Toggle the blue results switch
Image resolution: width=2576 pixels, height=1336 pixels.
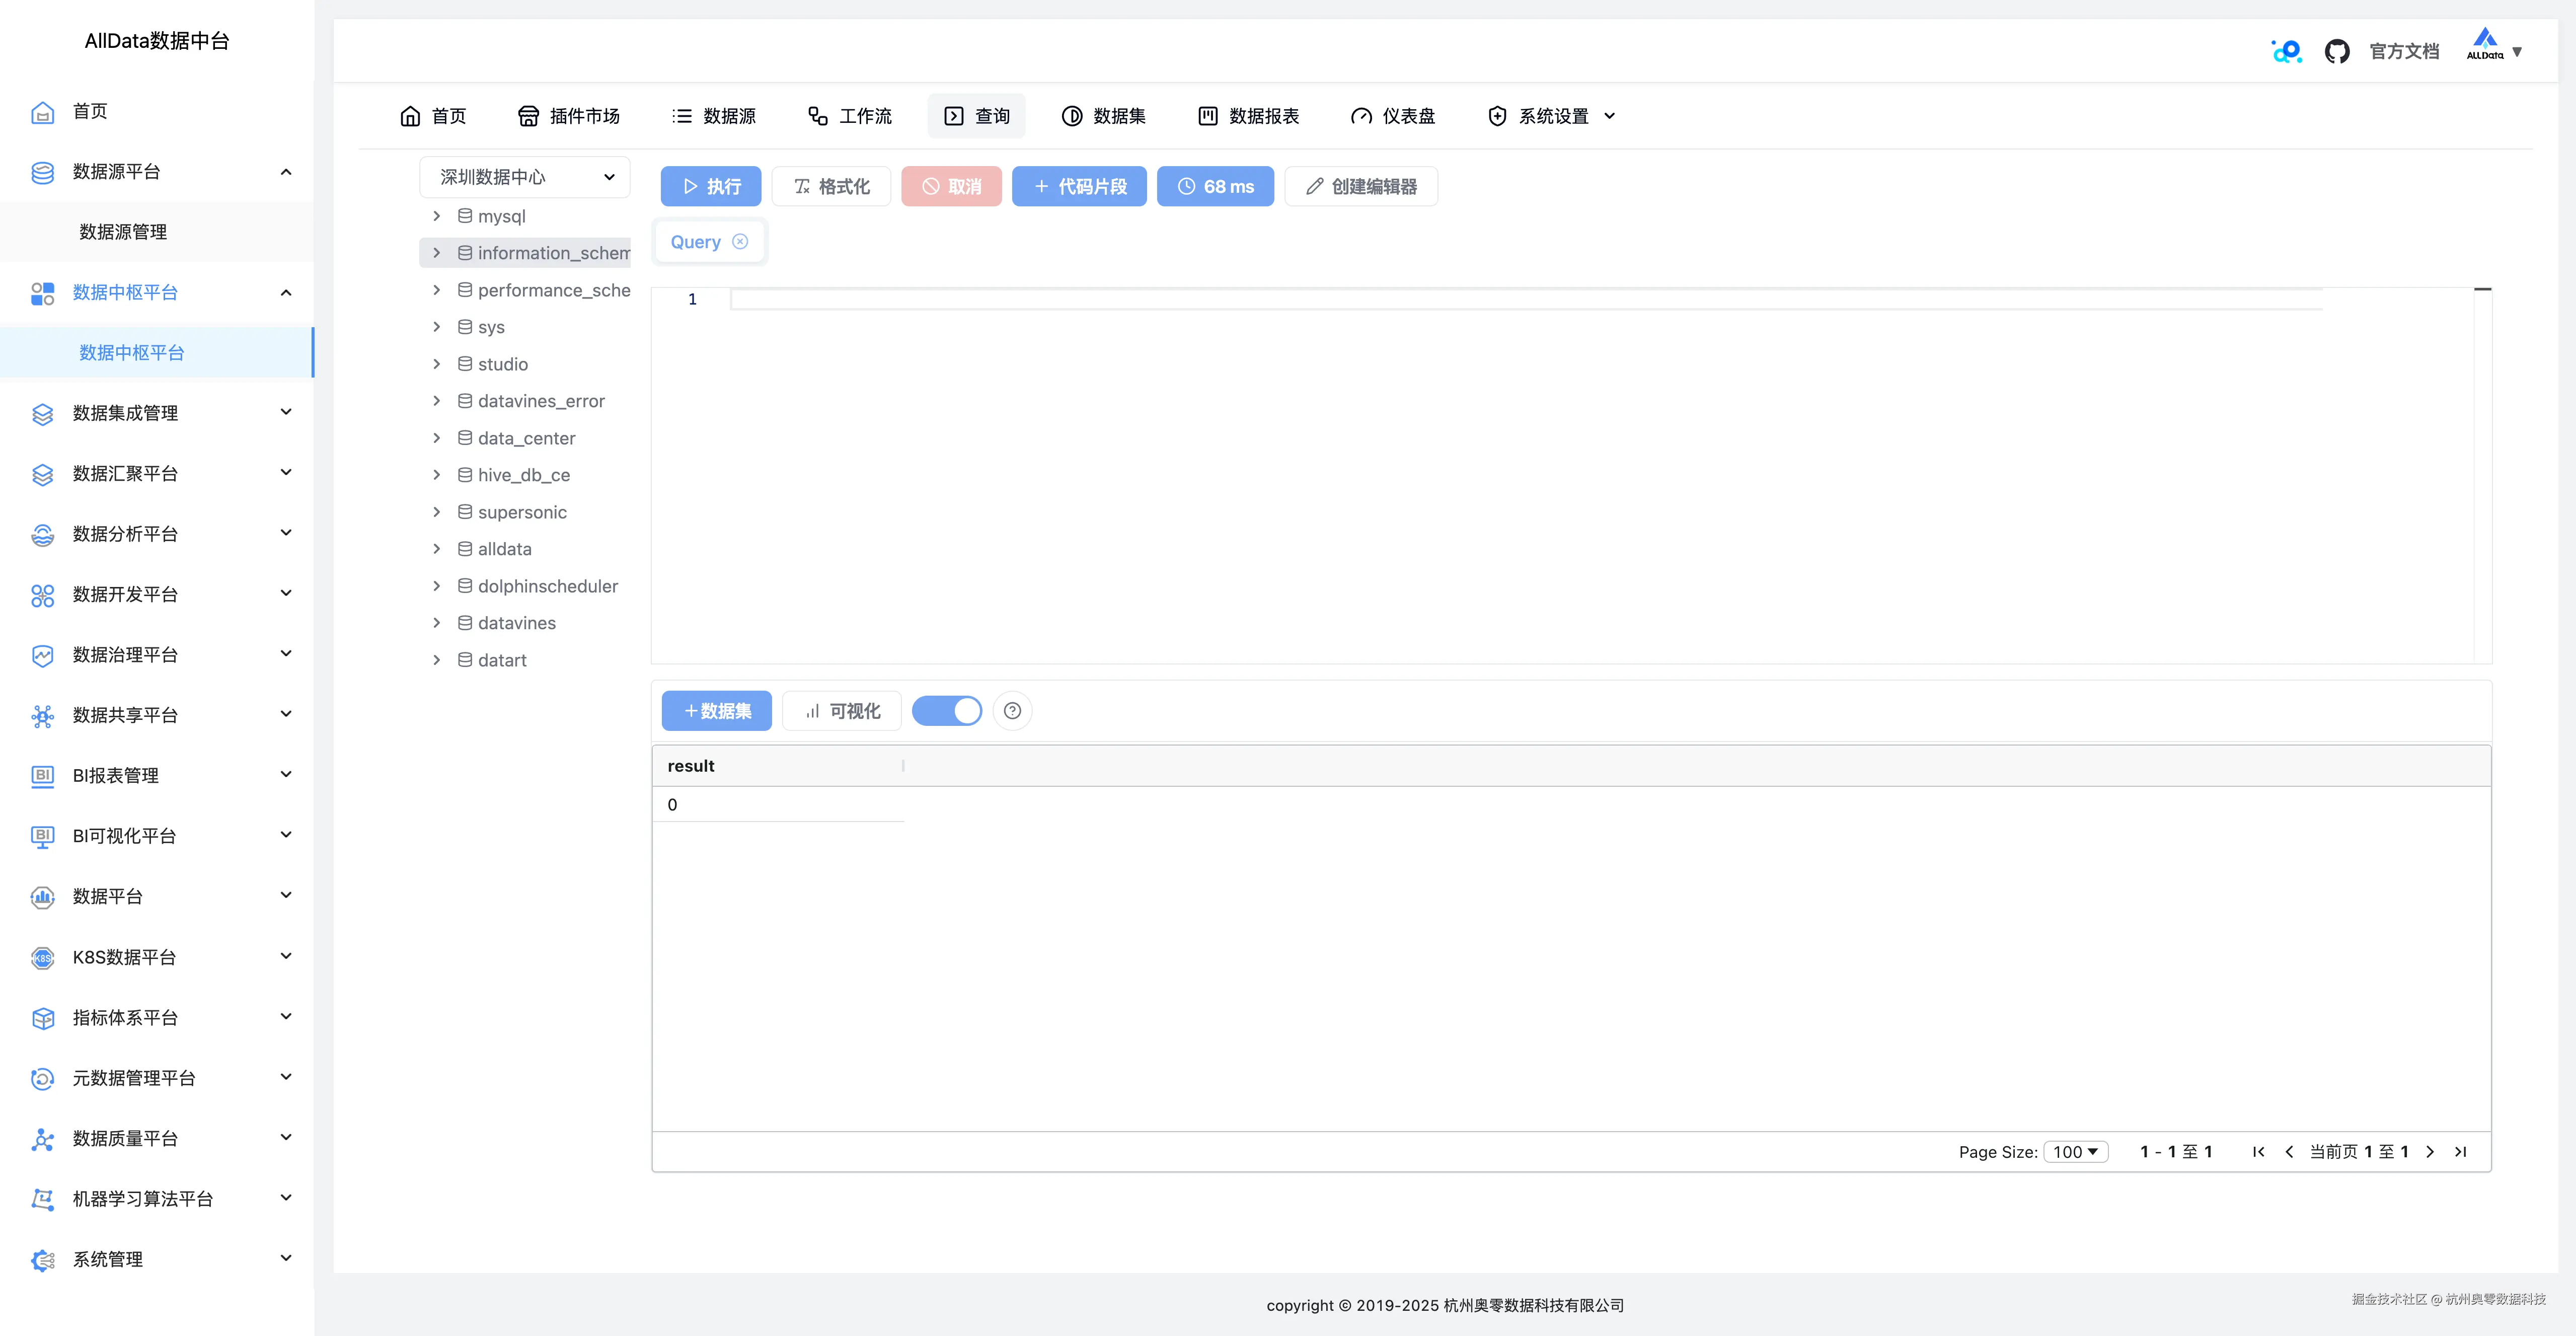click(x=946, y=711)
